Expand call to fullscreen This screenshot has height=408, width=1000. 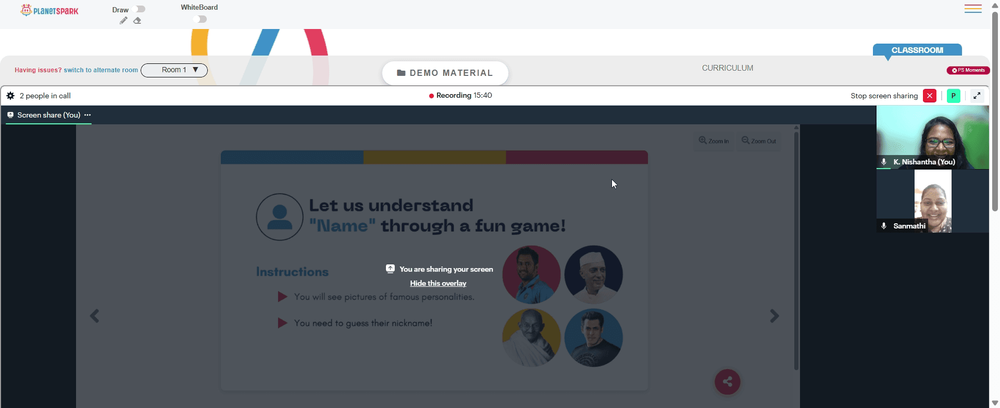(976, 96)
